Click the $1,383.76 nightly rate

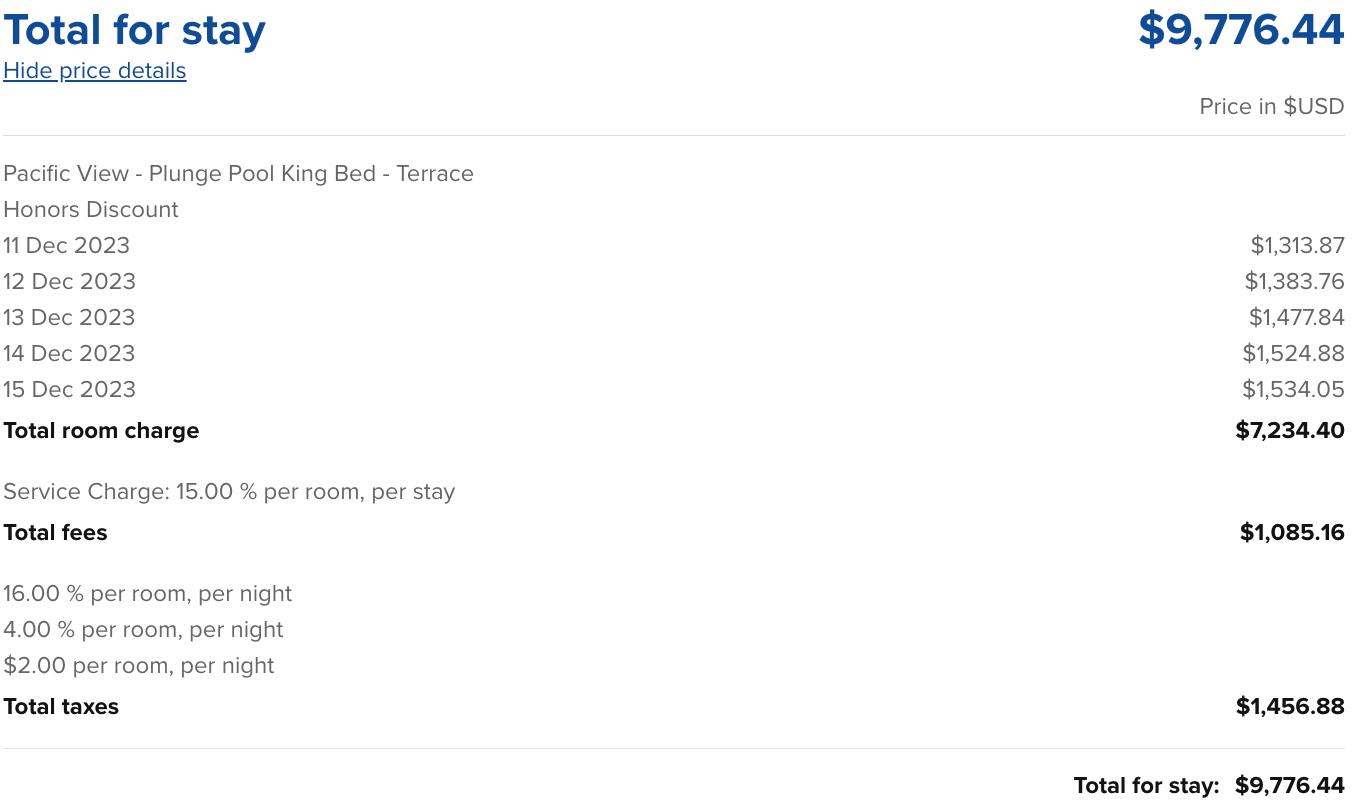click(1294, 282)
